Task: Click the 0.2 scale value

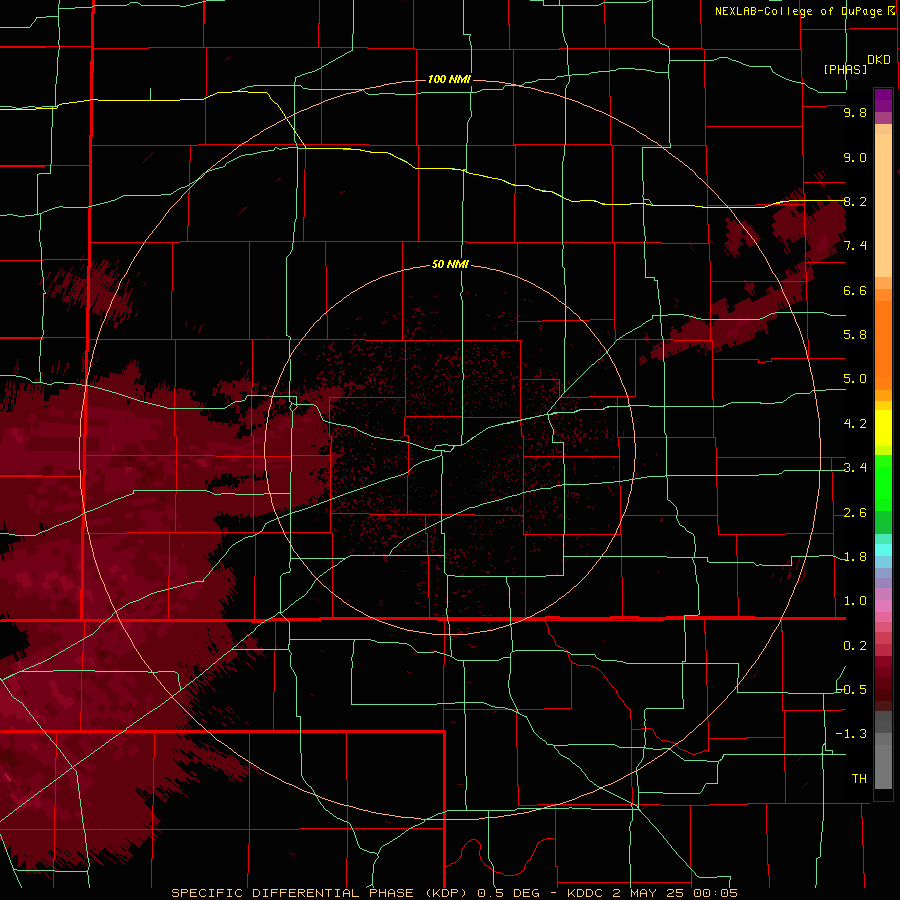Action: pyautogui.click(x=855, y=646)
